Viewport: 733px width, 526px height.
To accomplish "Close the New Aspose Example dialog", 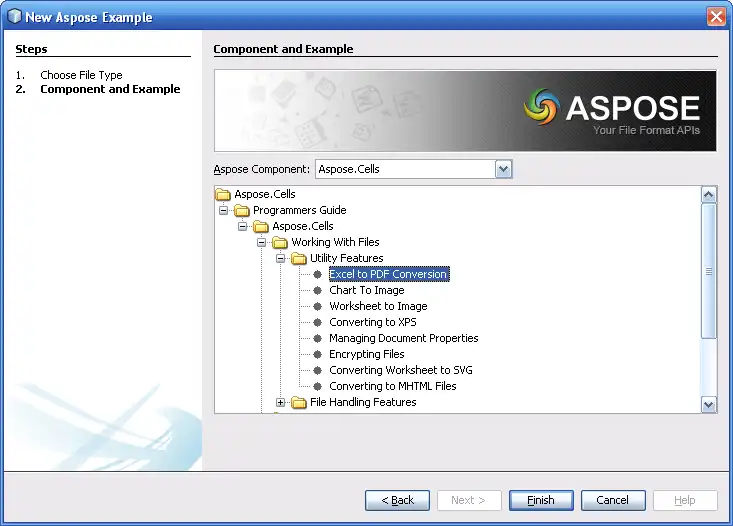I will pos(716,17).
